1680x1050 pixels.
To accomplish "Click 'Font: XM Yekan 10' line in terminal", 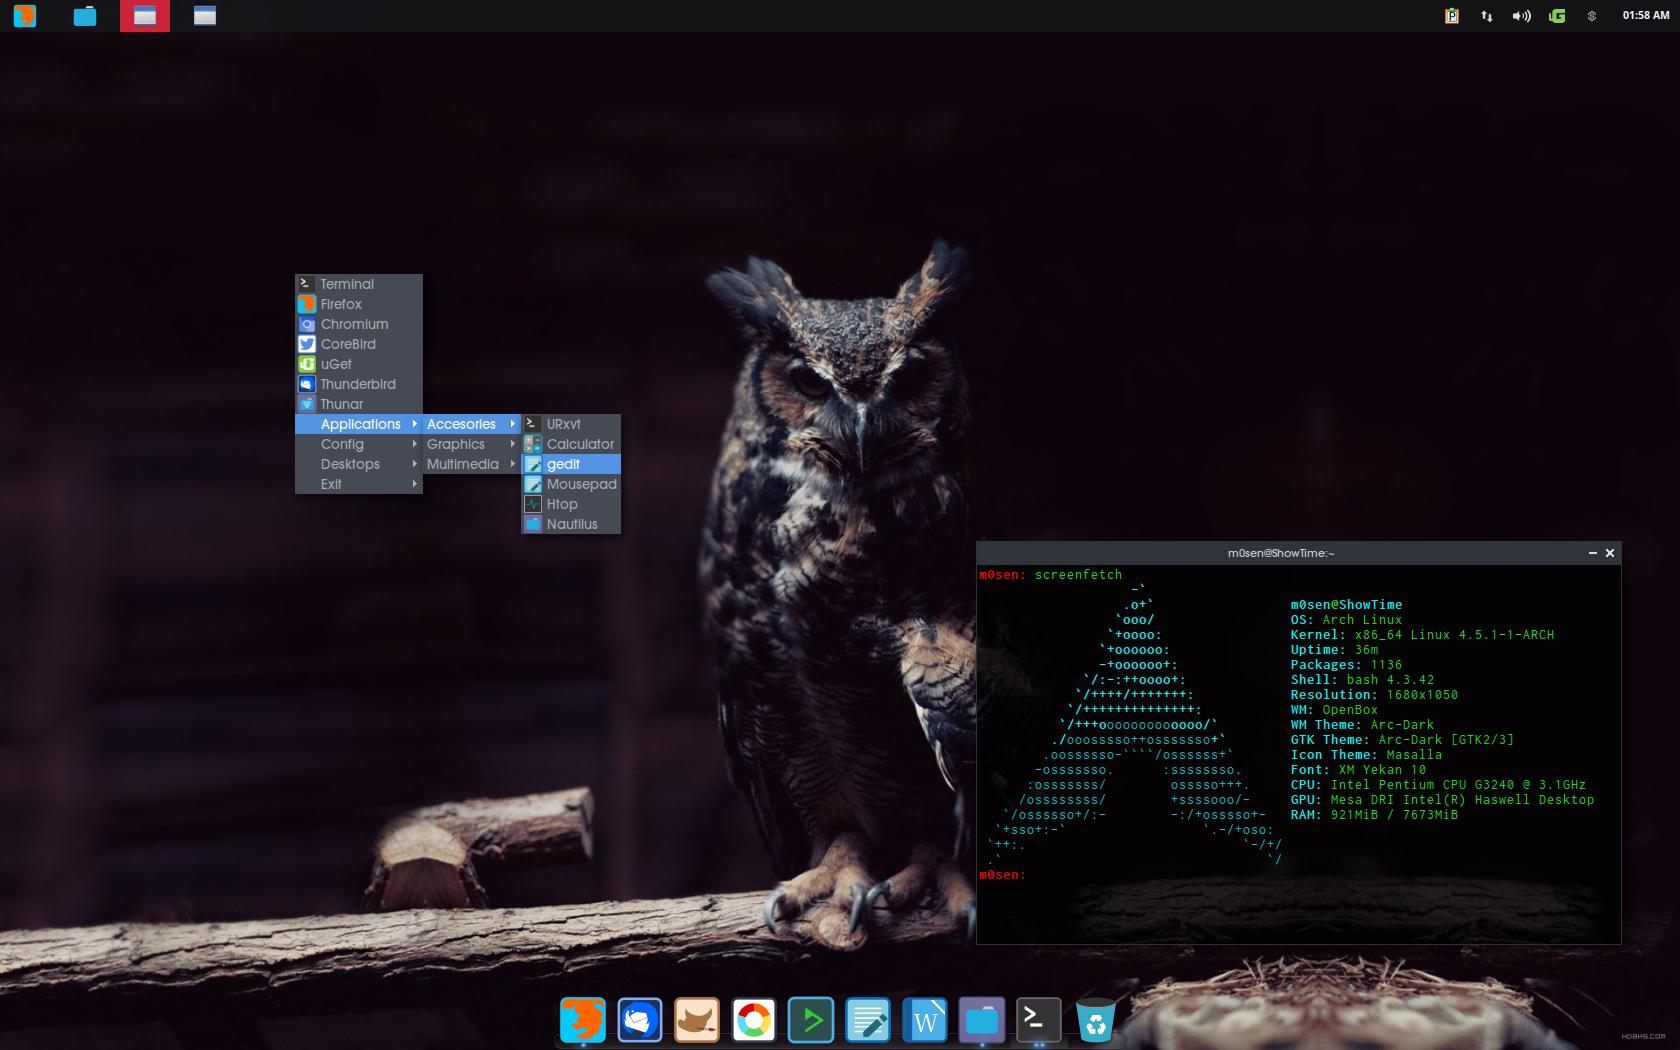I will pyautogui.click(x=1358, y=770).
